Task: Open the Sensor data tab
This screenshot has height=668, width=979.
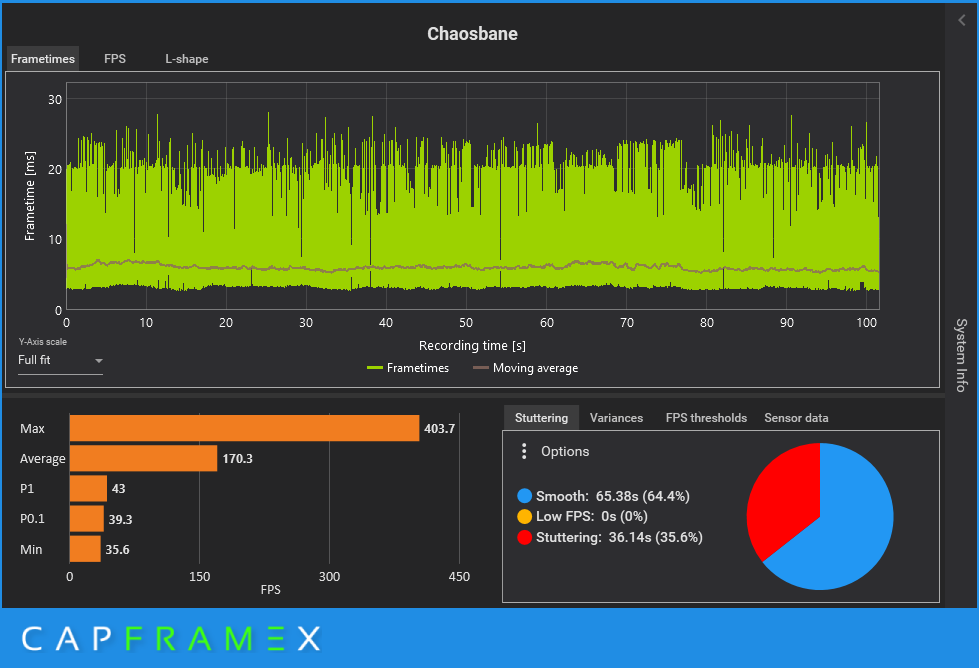Action: pos(796,418)
